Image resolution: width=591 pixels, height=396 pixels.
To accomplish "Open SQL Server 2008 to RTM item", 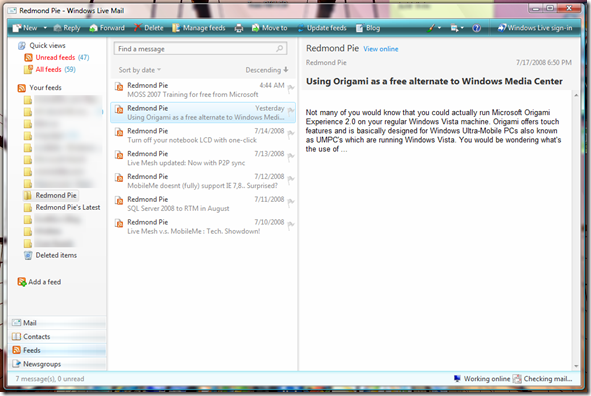I will 203,204.
